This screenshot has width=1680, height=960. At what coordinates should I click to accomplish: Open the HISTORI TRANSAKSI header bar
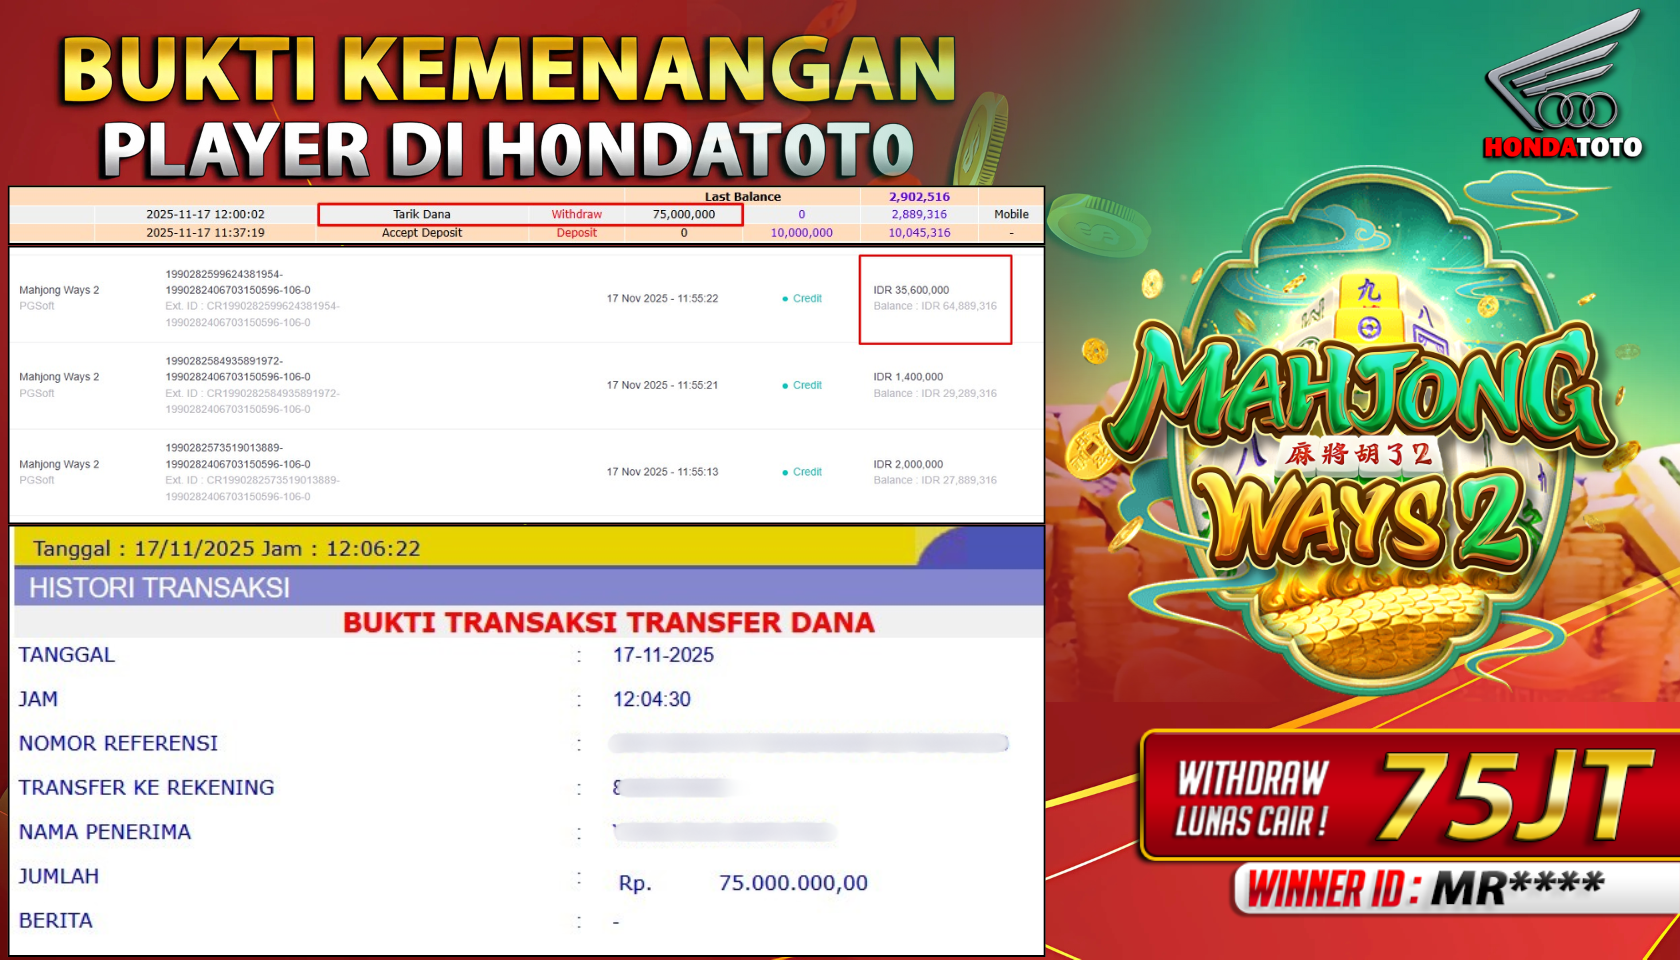tap(528, 587)
